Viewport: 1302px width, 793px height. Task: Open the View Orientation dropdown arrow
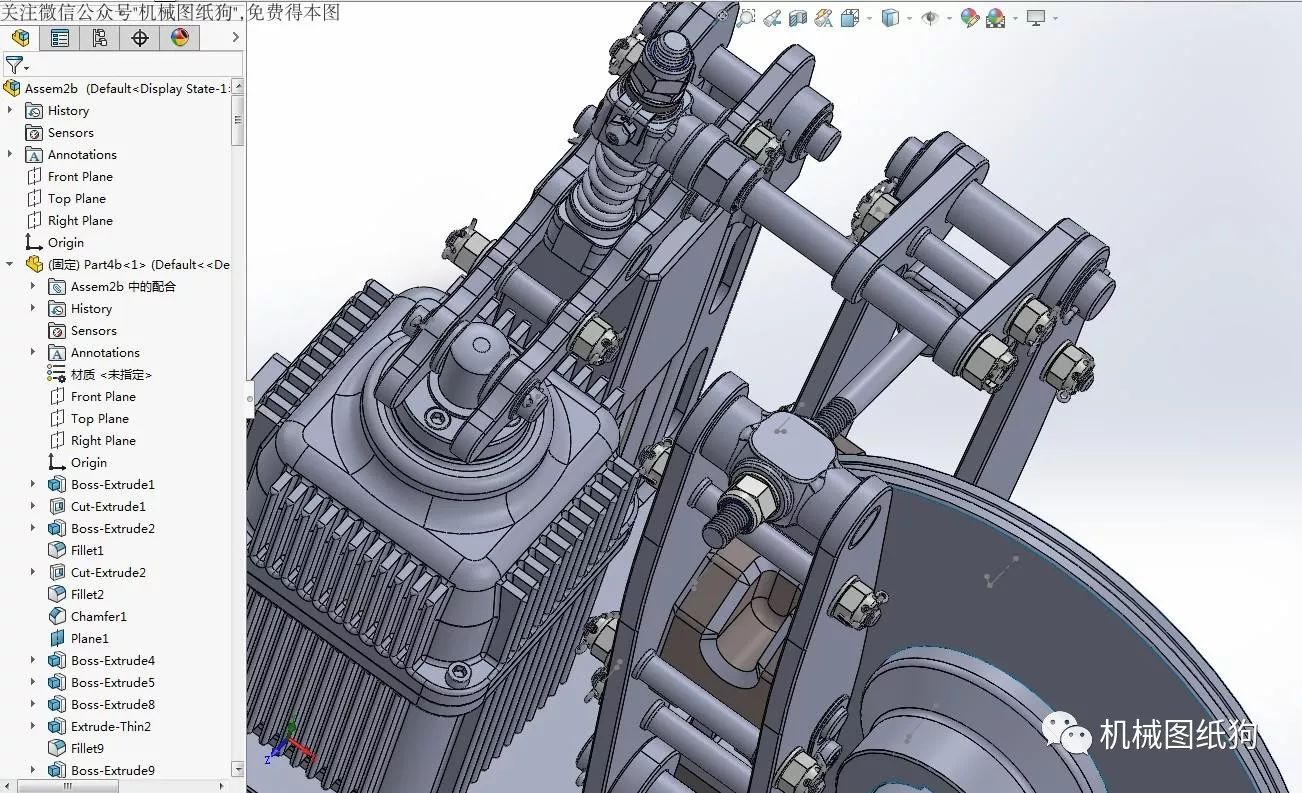pyautogui.click(x=869, y=18)
